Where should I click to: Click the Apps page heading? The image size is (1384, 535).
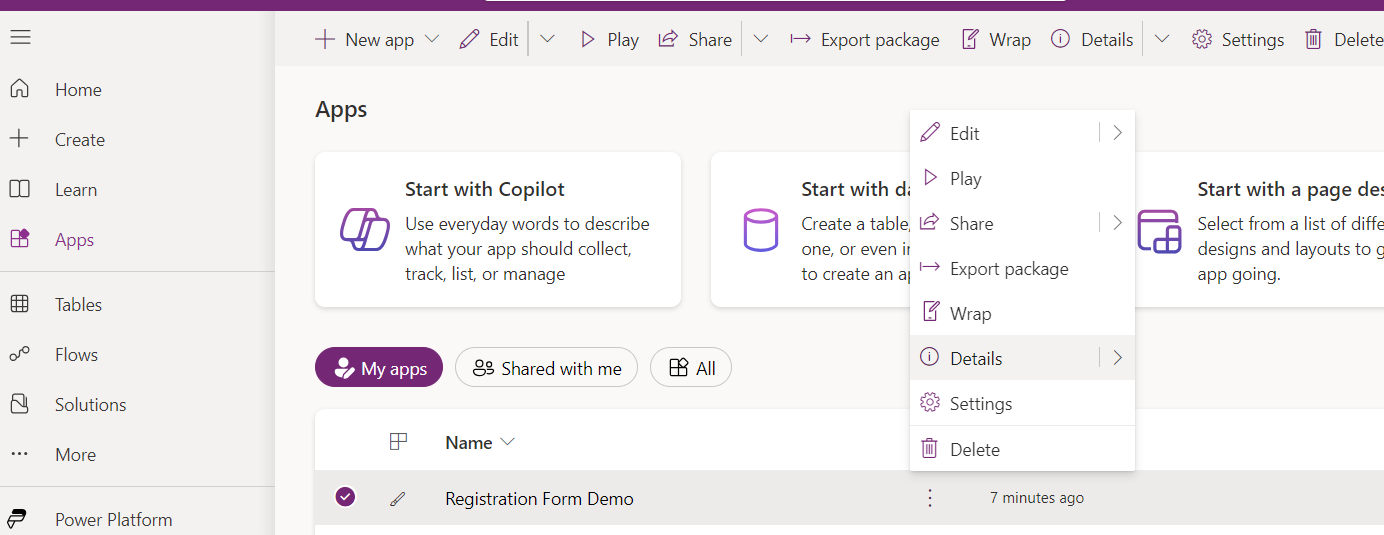pyautogui.click(x=341, y=110)
